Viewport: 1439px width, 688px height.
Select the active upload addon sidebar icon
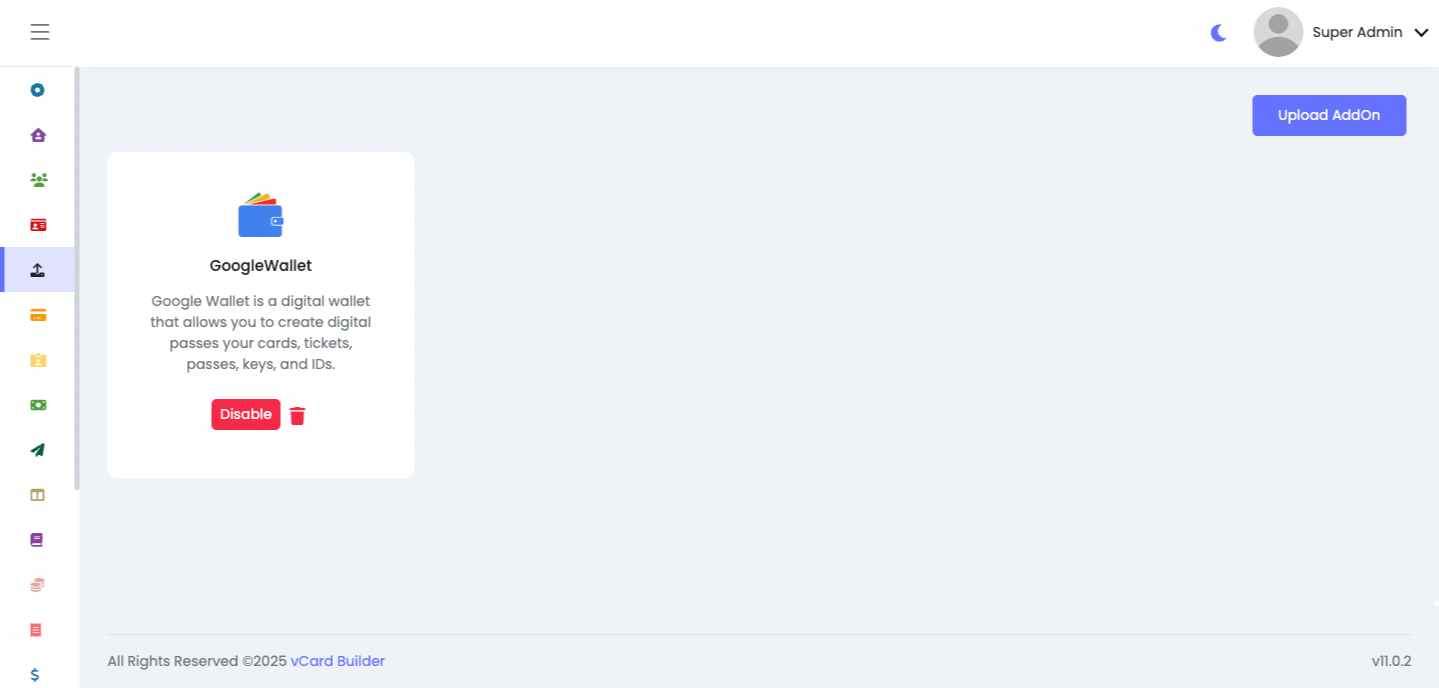(x=38, y=270)
